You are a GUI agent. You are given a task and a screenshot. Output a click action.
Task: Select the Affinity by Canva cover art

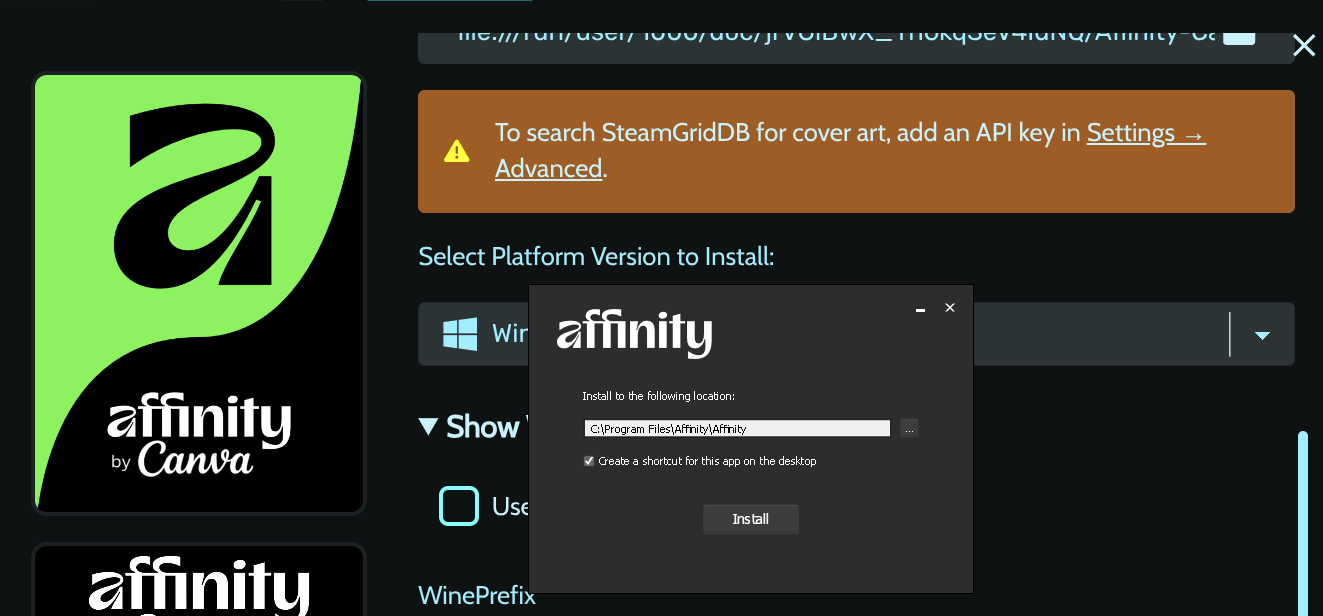click(x=199, y=292)
